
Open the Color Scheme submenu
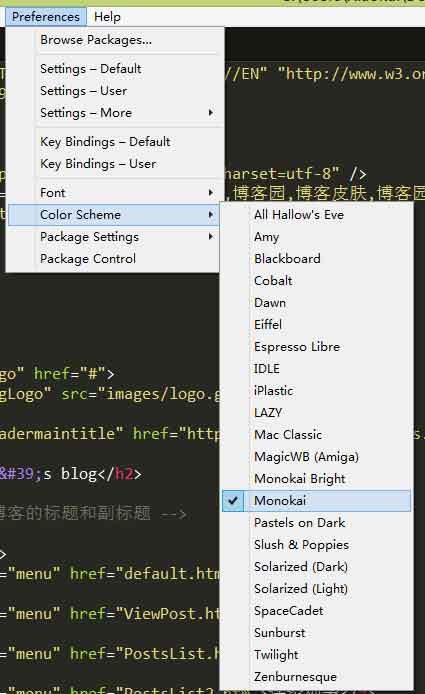tap(113, 215)
